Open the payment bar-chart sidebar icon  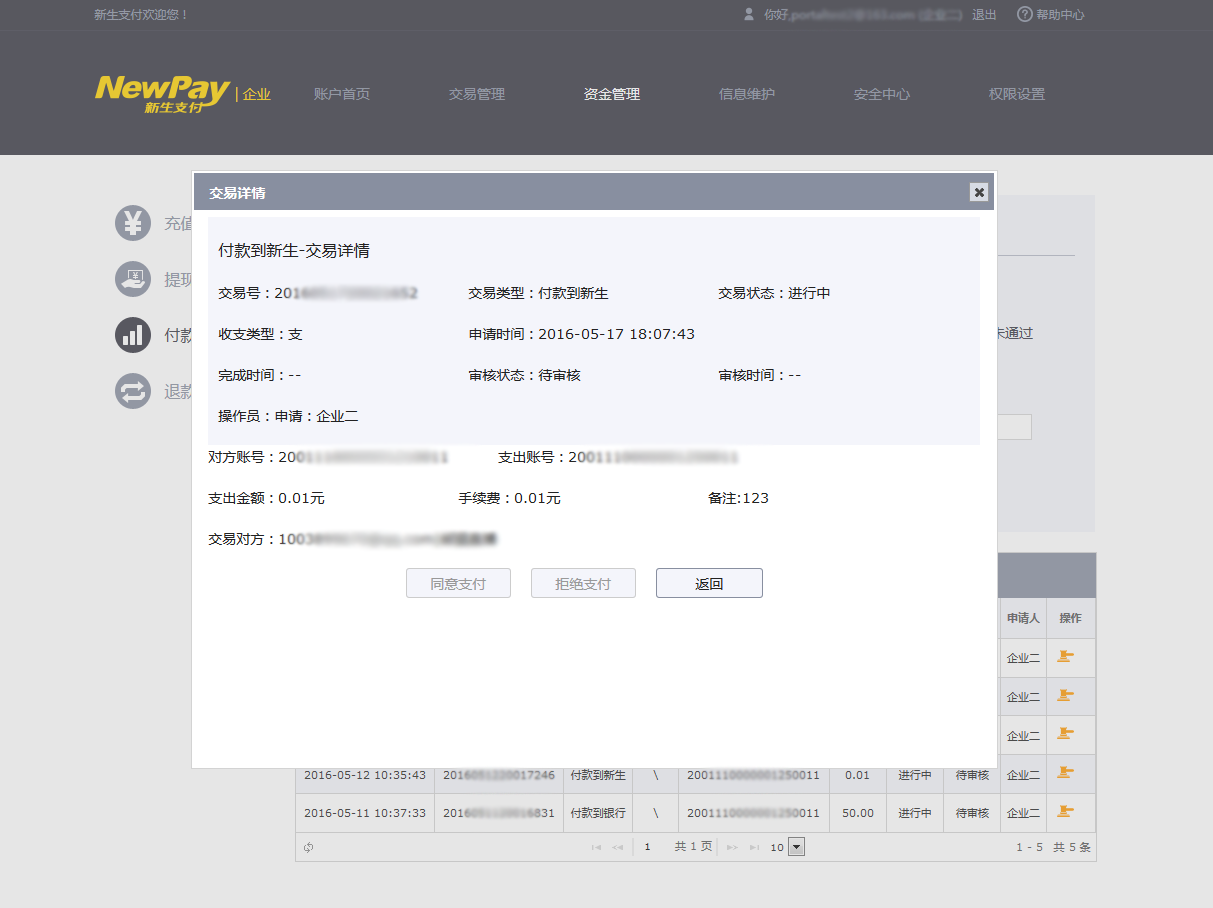pos(133,335)
